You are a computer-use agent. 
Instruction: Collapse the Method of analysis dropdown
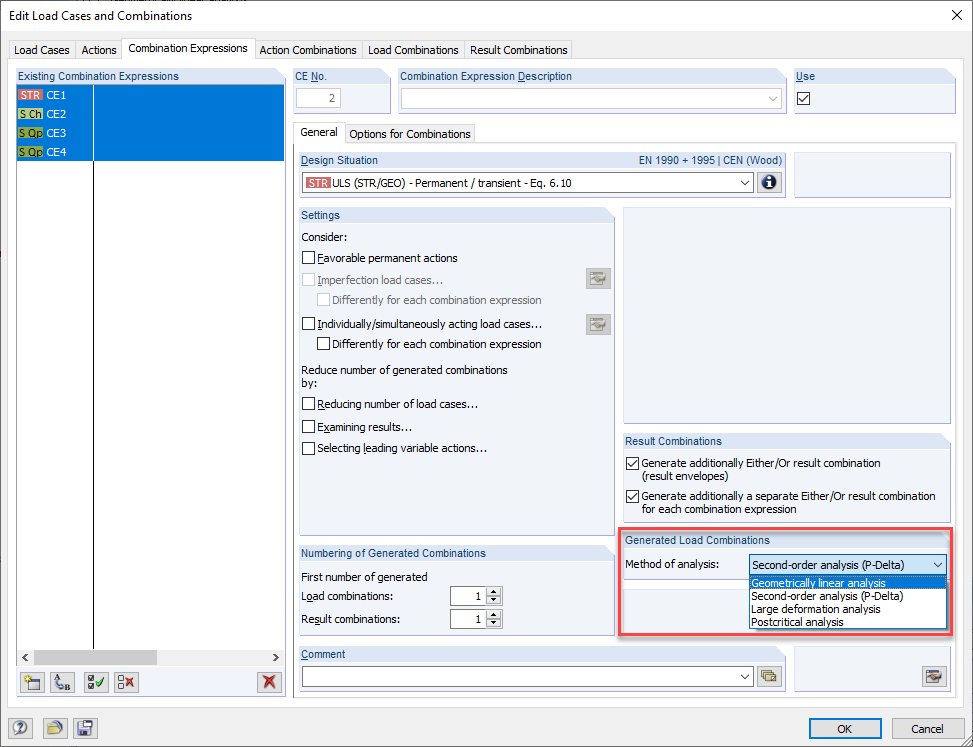938,565
